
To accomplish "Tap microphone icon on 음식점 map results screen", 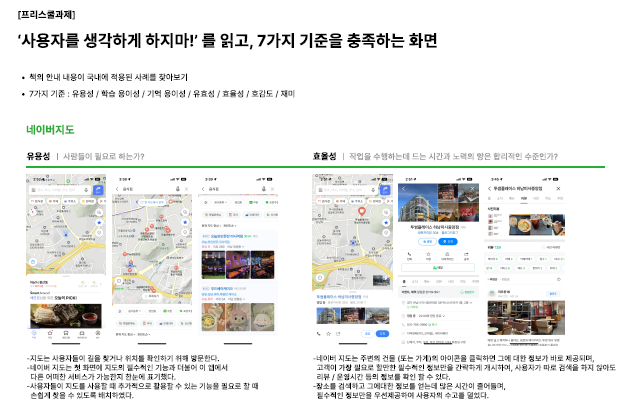I will pyautogui.click(x=178, y=189).
